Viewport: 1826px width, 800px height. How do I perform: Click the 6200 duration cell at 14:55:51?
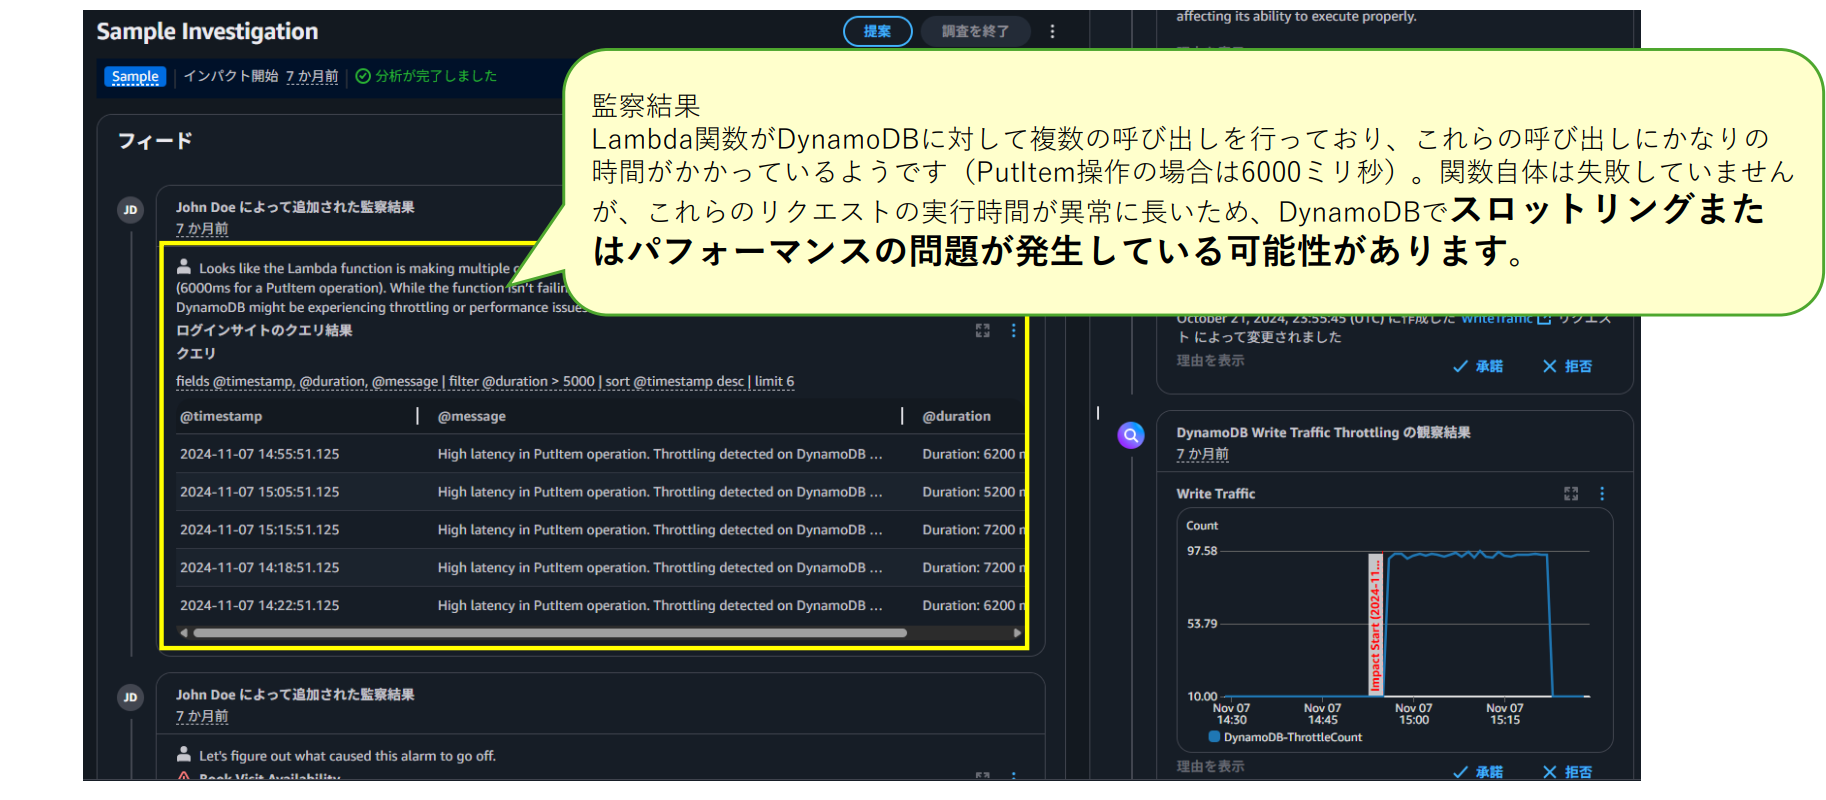coord(973,454)
